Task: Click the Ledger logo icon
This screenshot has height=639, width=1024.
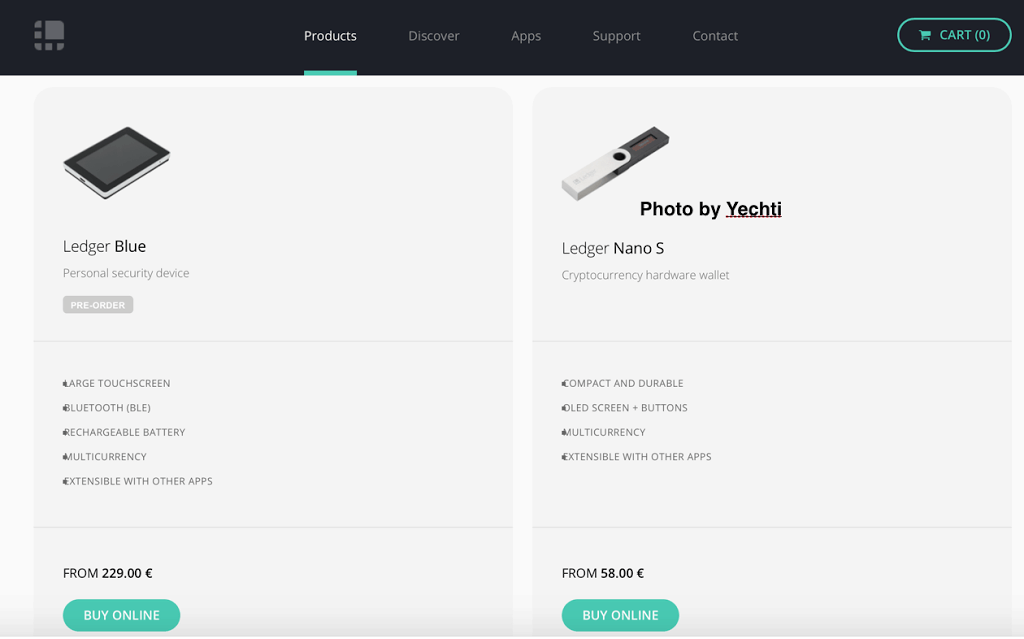Action: (49, 36)
